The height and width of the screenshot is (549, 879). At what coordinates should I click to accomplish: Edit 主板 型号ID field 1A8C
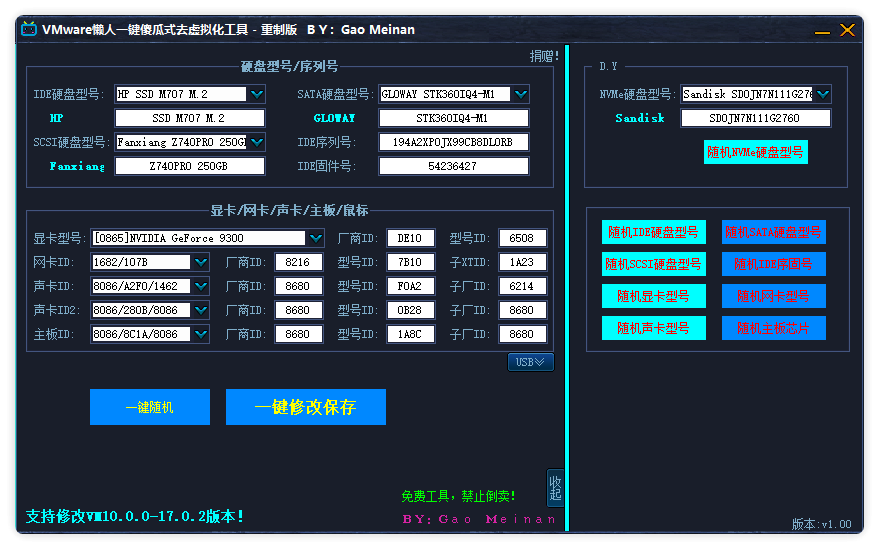tap(410, 334)
